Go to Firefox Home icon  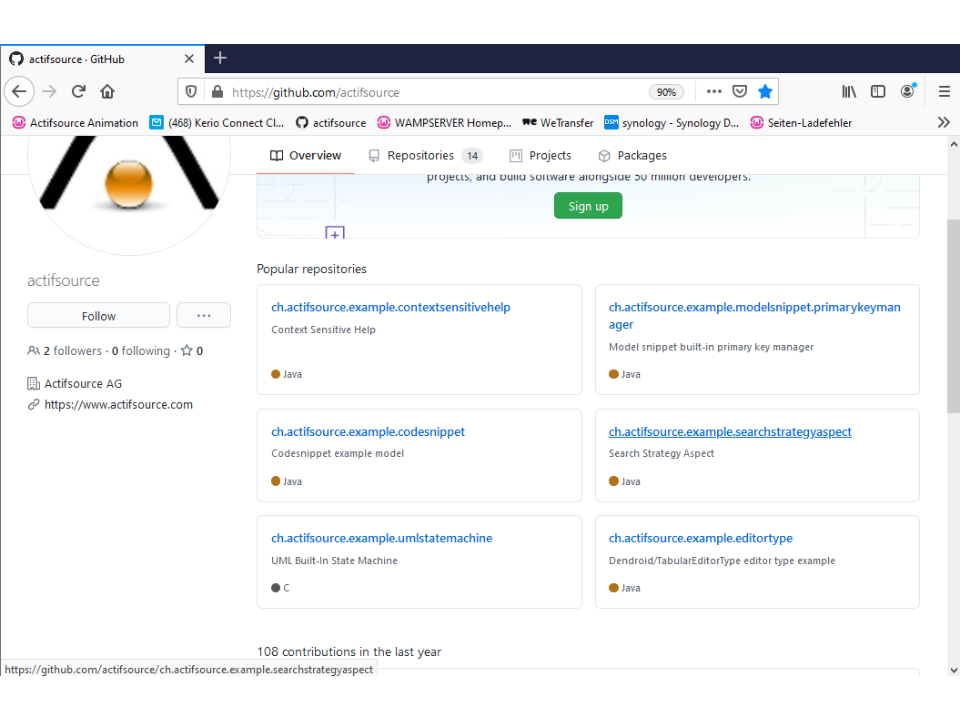tap(107, 92)
